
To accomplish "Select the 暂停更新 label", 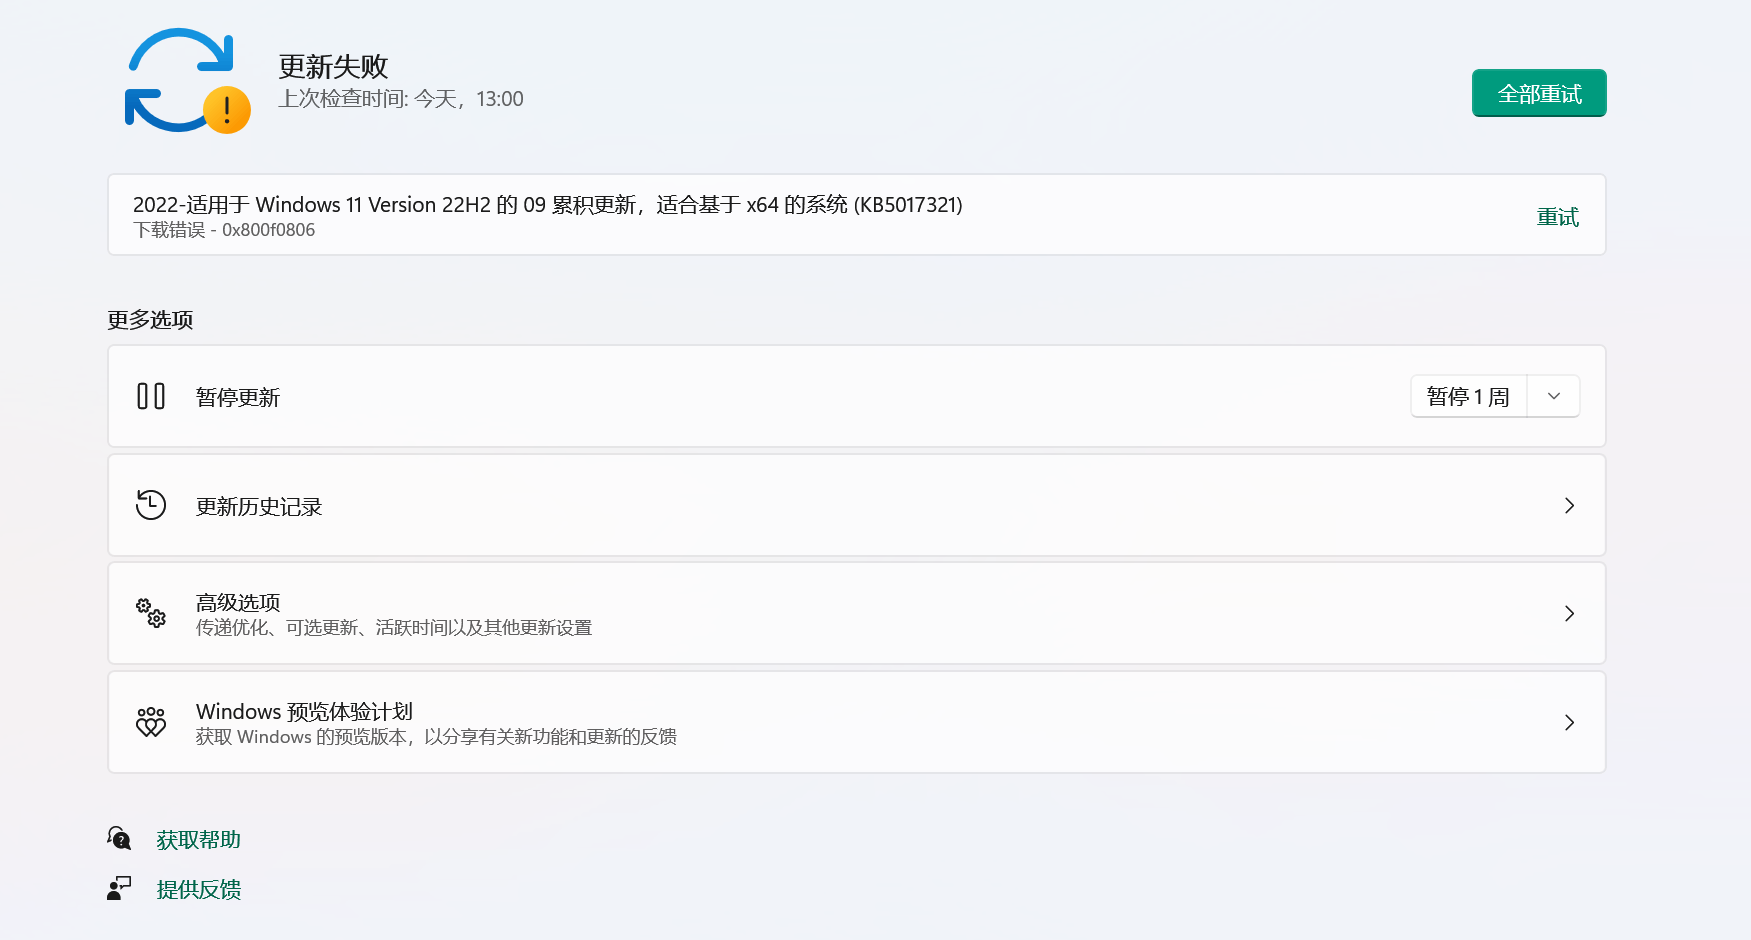I will pos(238,397).
